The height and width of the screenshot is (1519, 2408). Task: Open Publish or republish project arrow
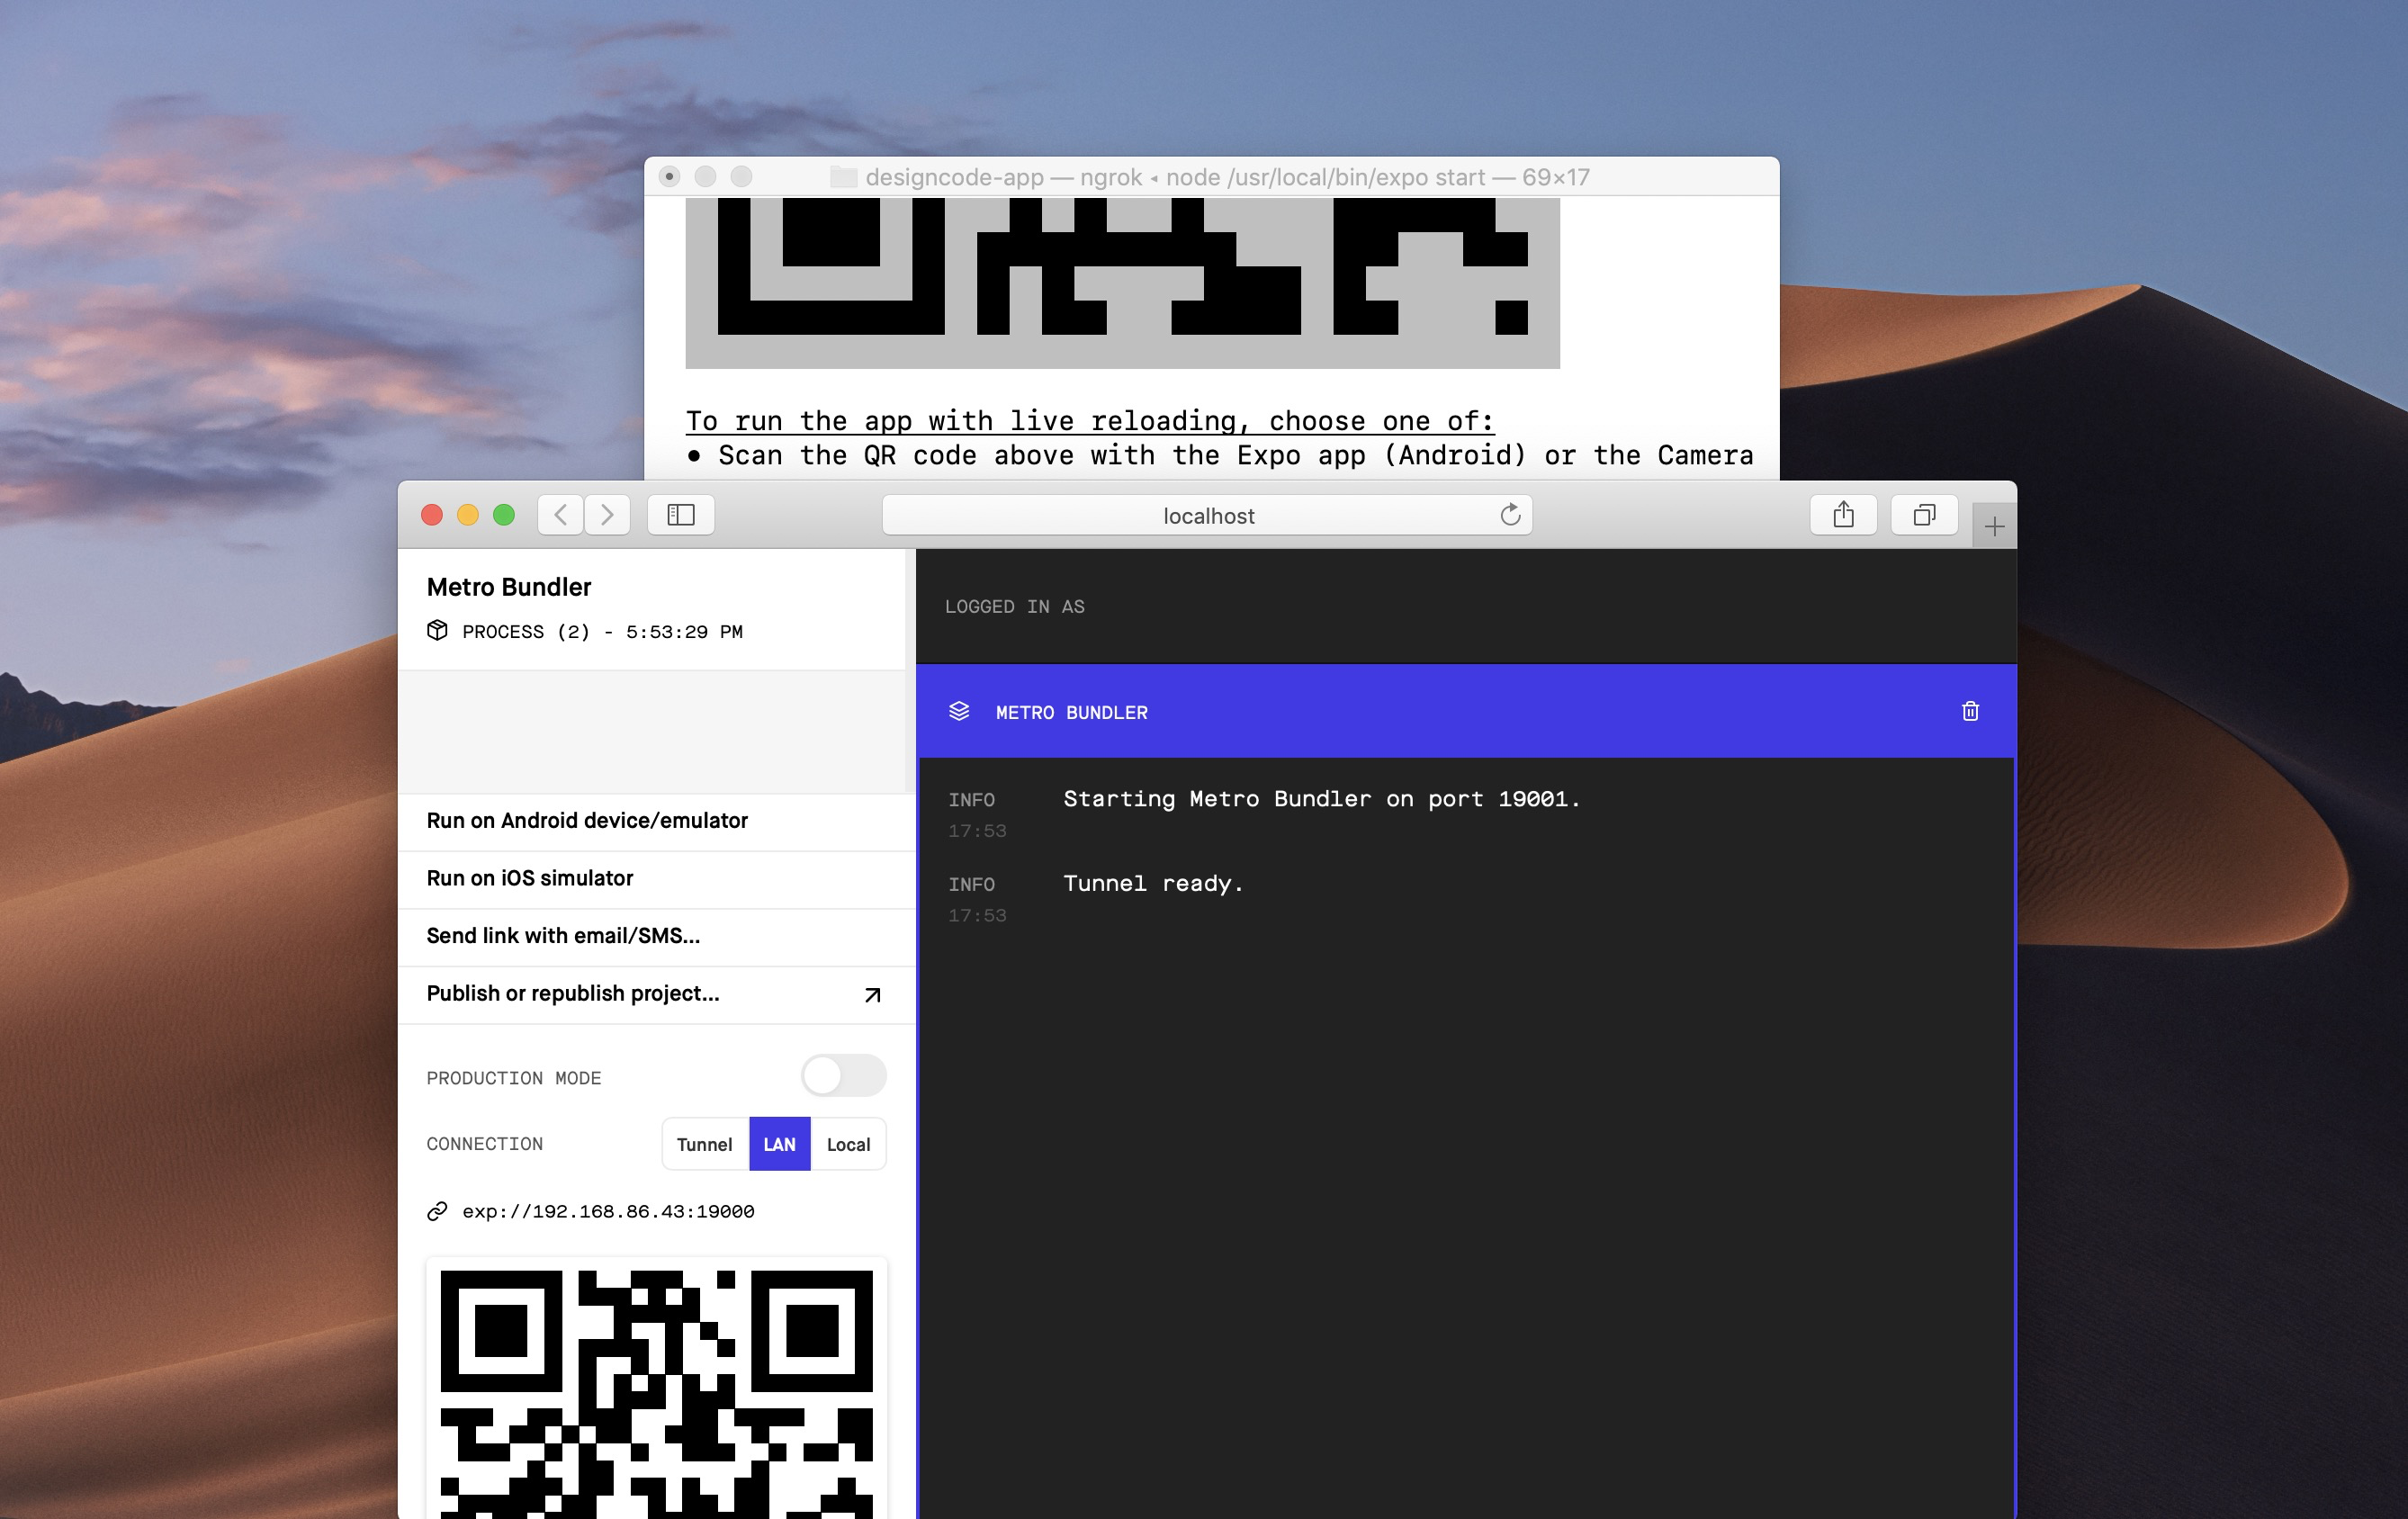[871, 994]
